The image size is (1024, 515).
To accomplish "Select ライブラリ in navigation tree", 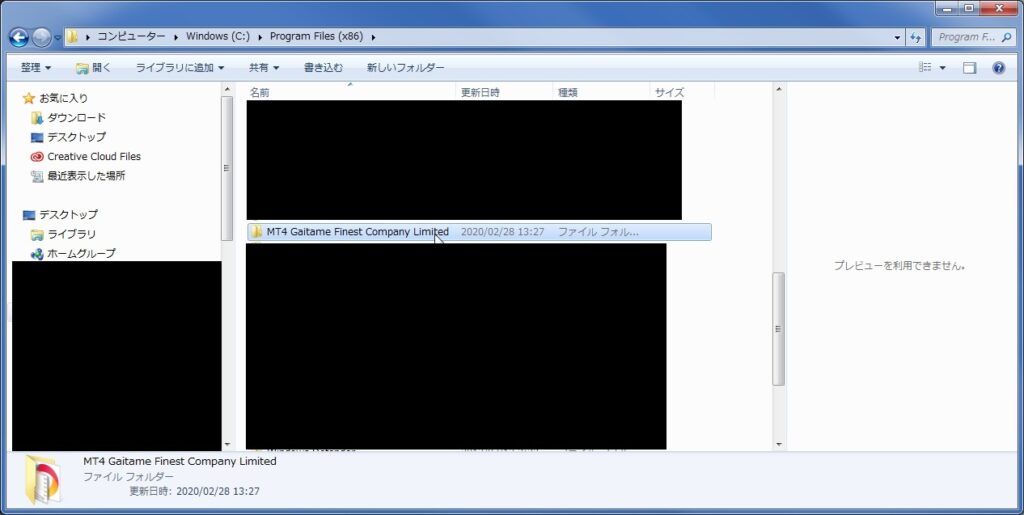I will point(72,234).
